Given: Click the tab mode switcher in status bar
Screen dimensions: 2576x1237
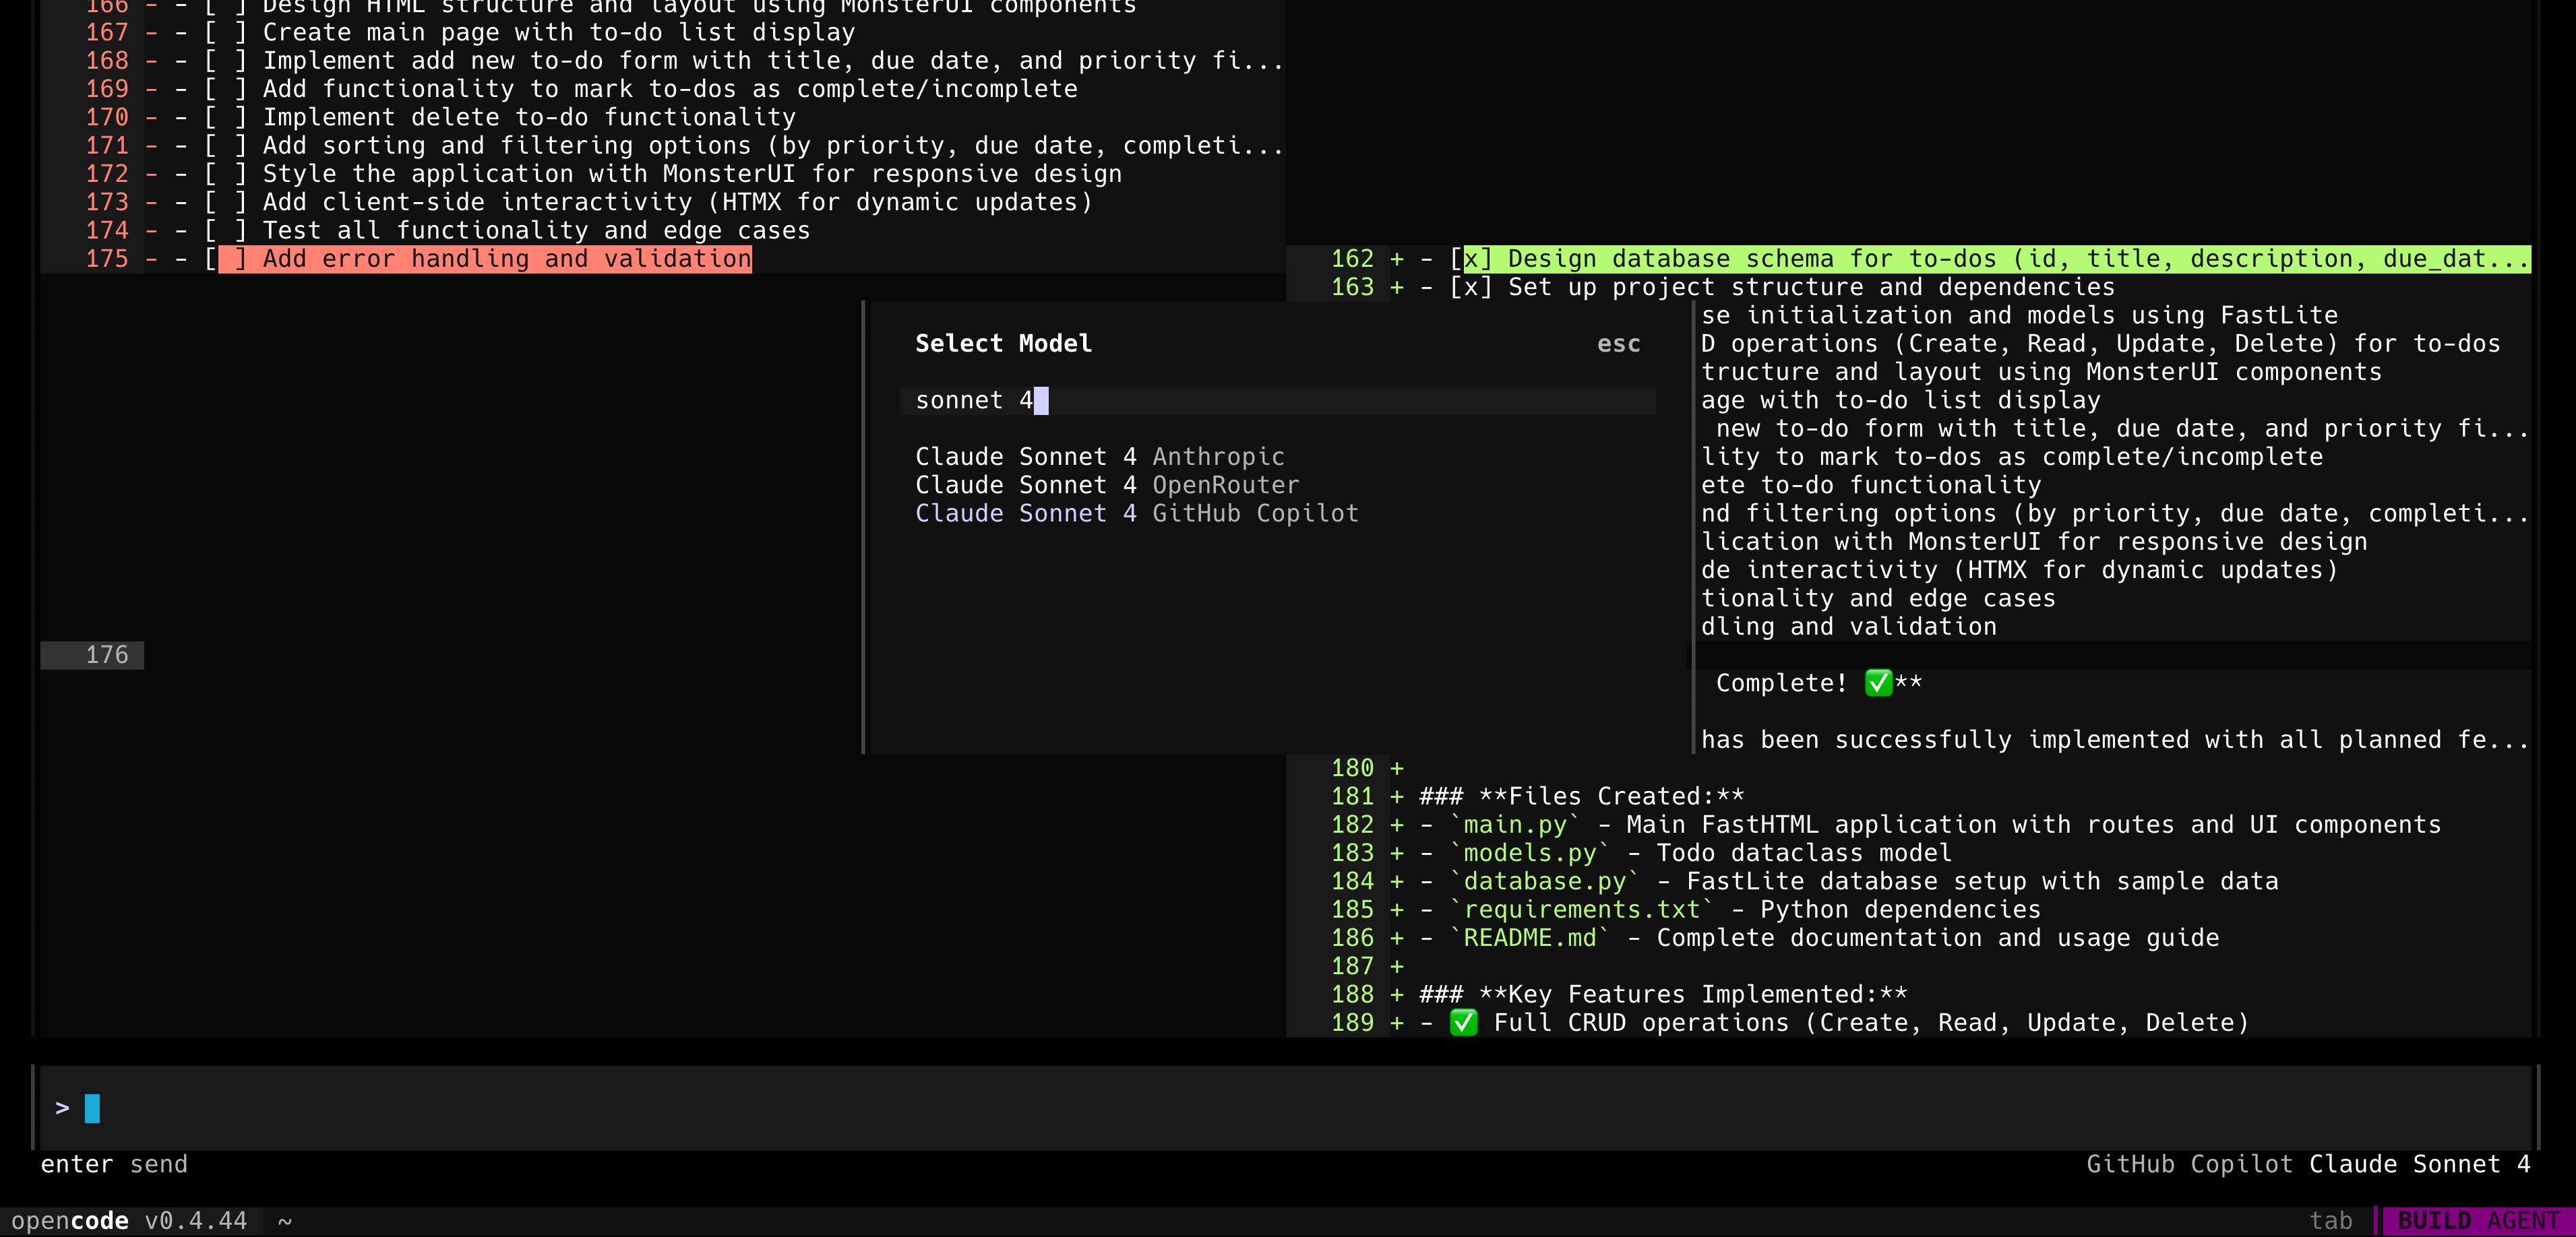Looking at the screenshot, I should coord(2333,1220).
